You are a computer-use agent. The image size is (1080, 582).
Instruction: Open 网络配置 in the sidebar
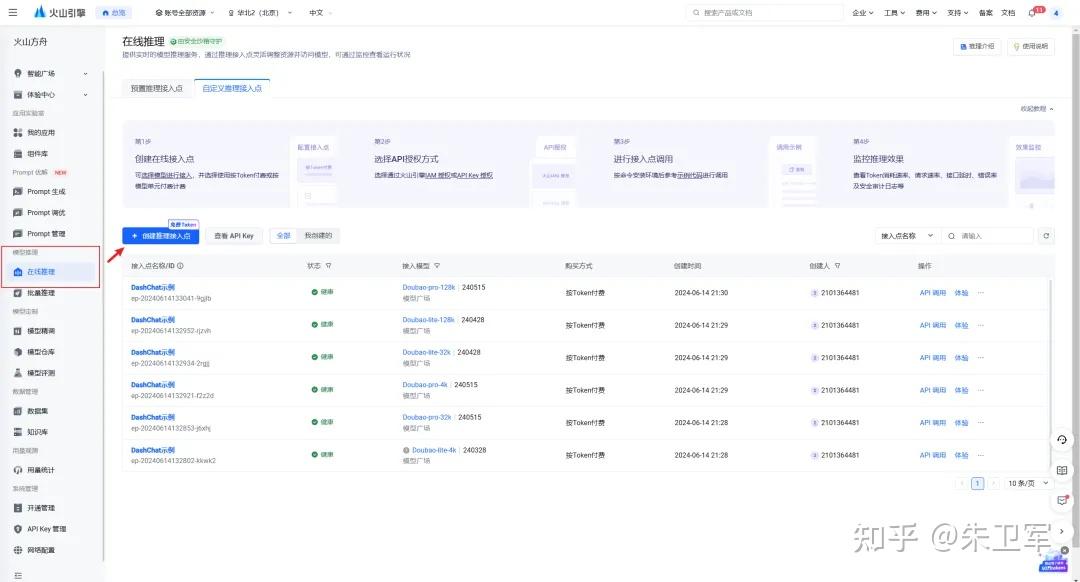(x=51, y=550)
